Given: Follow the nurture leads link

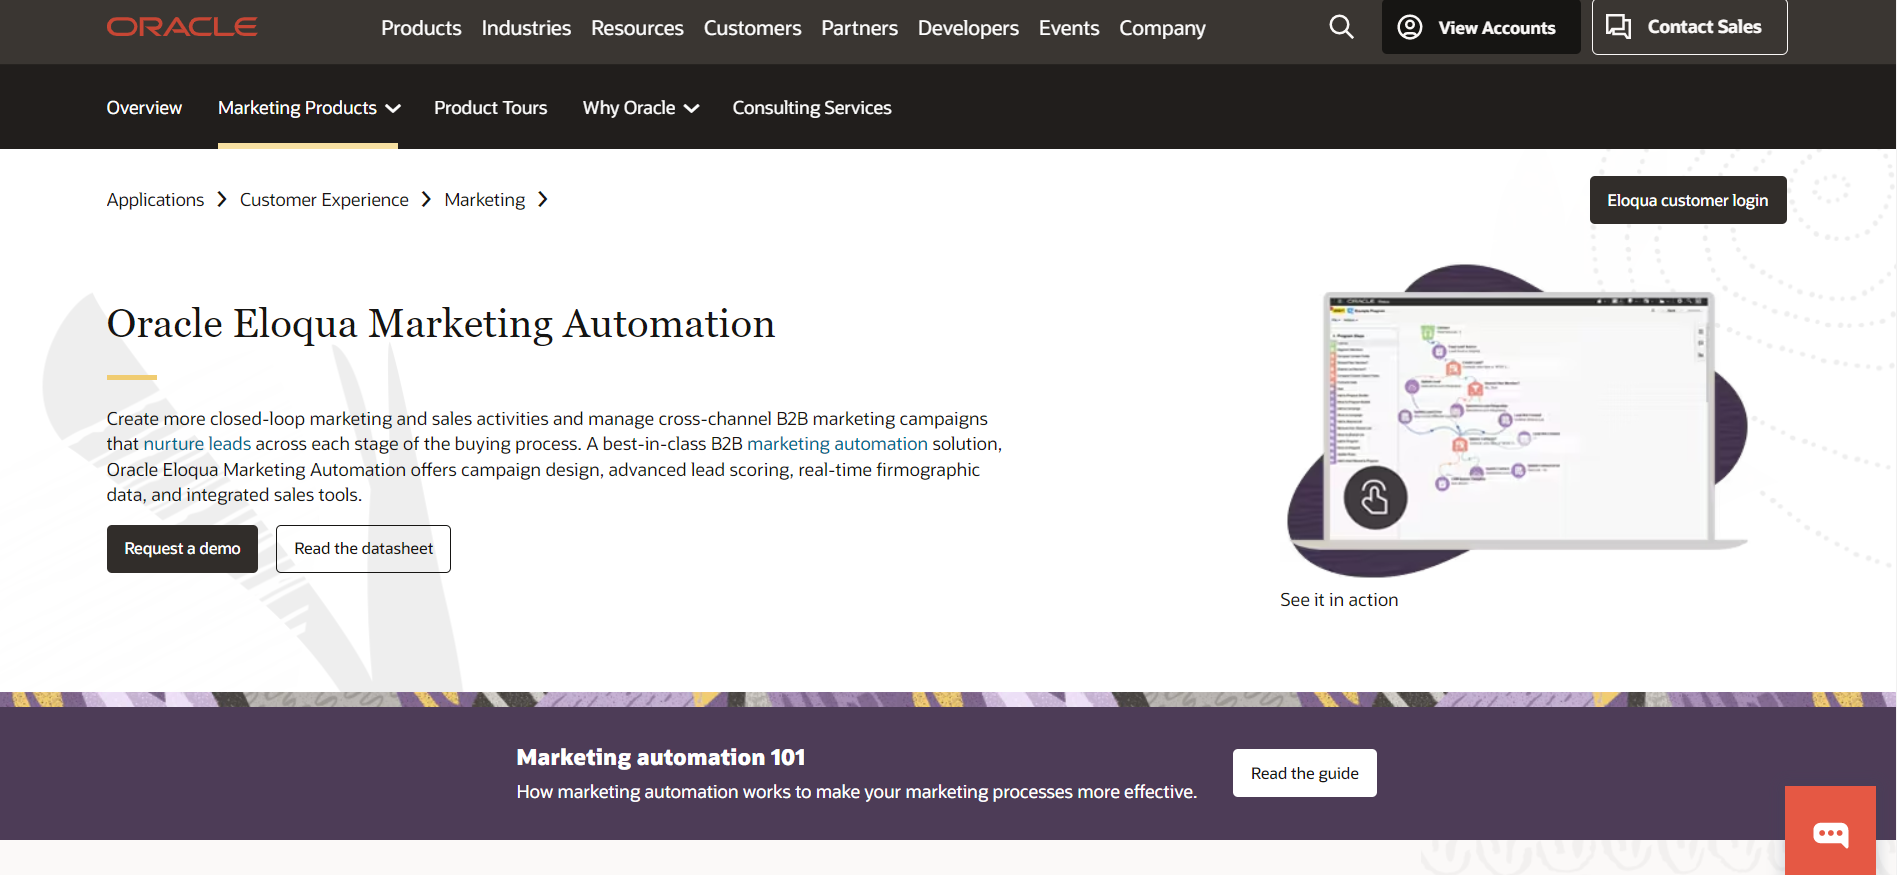Looking at the screenshot, I should click(197, 444).
